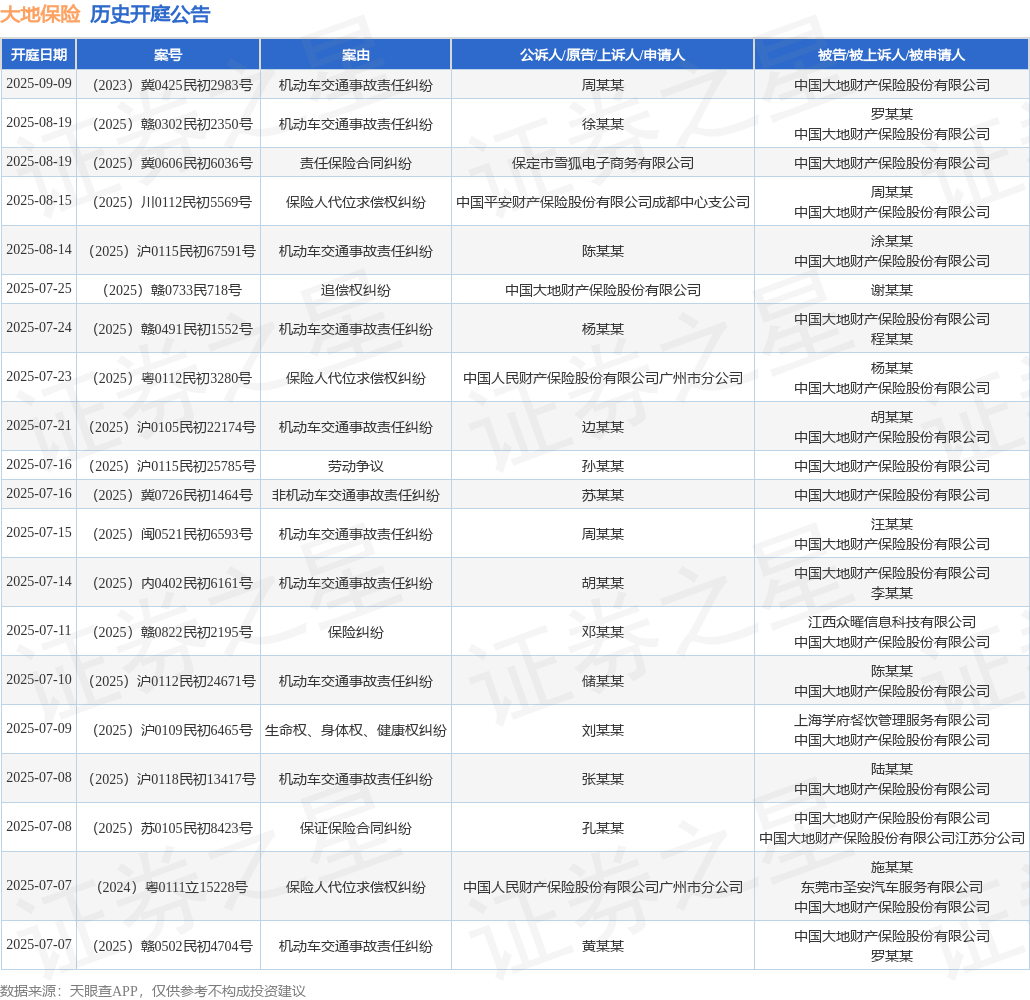Click case number (2025)赣0491民初1552号
This screenshot has width=1030, height=1000.
[168, 329]
